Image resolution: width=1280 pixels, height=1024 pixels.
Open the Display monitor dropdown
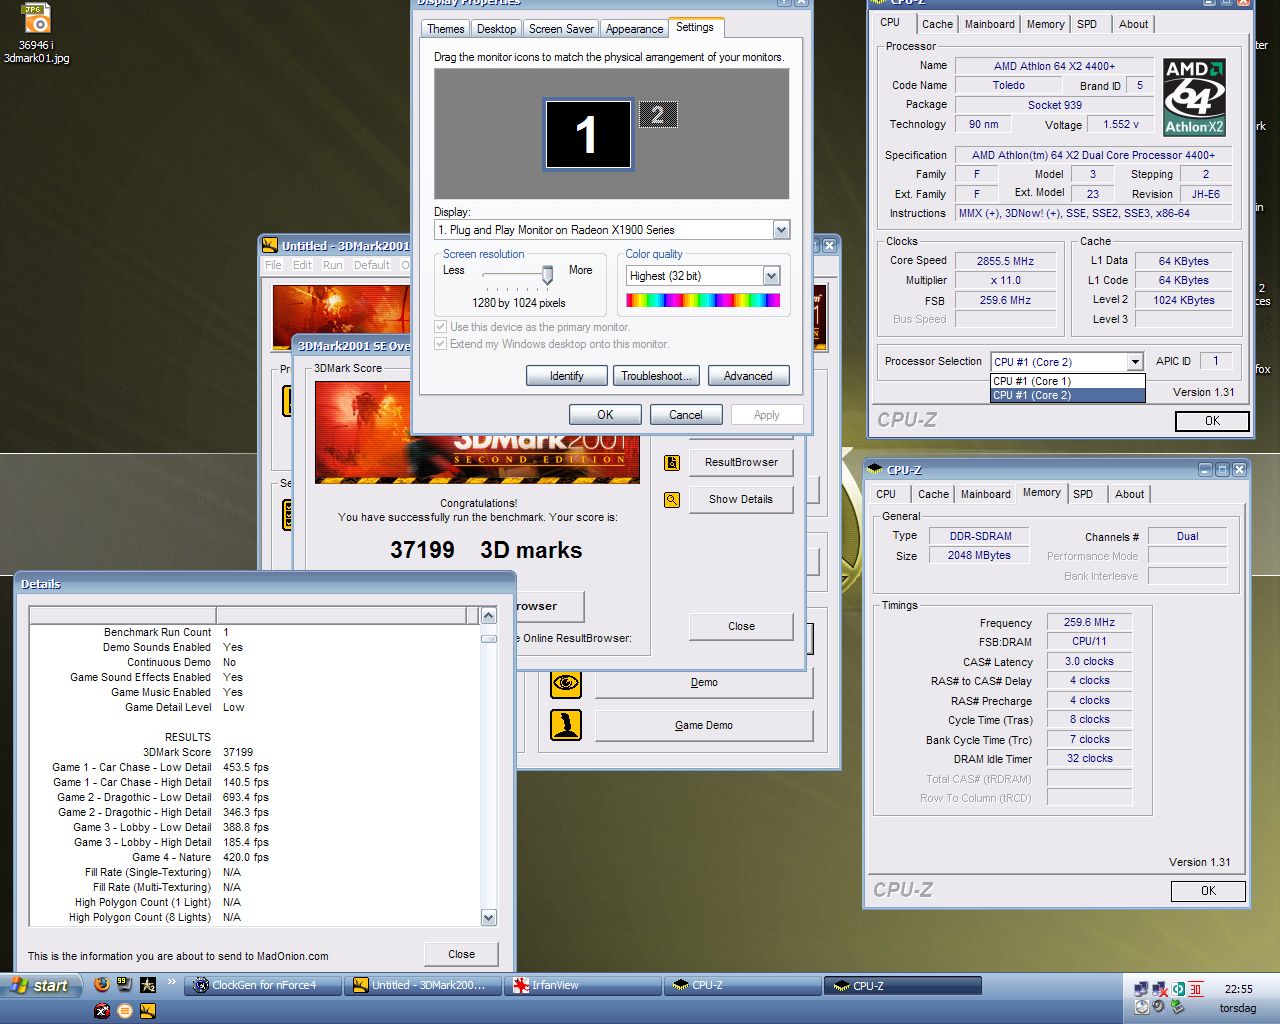point(781,230)
